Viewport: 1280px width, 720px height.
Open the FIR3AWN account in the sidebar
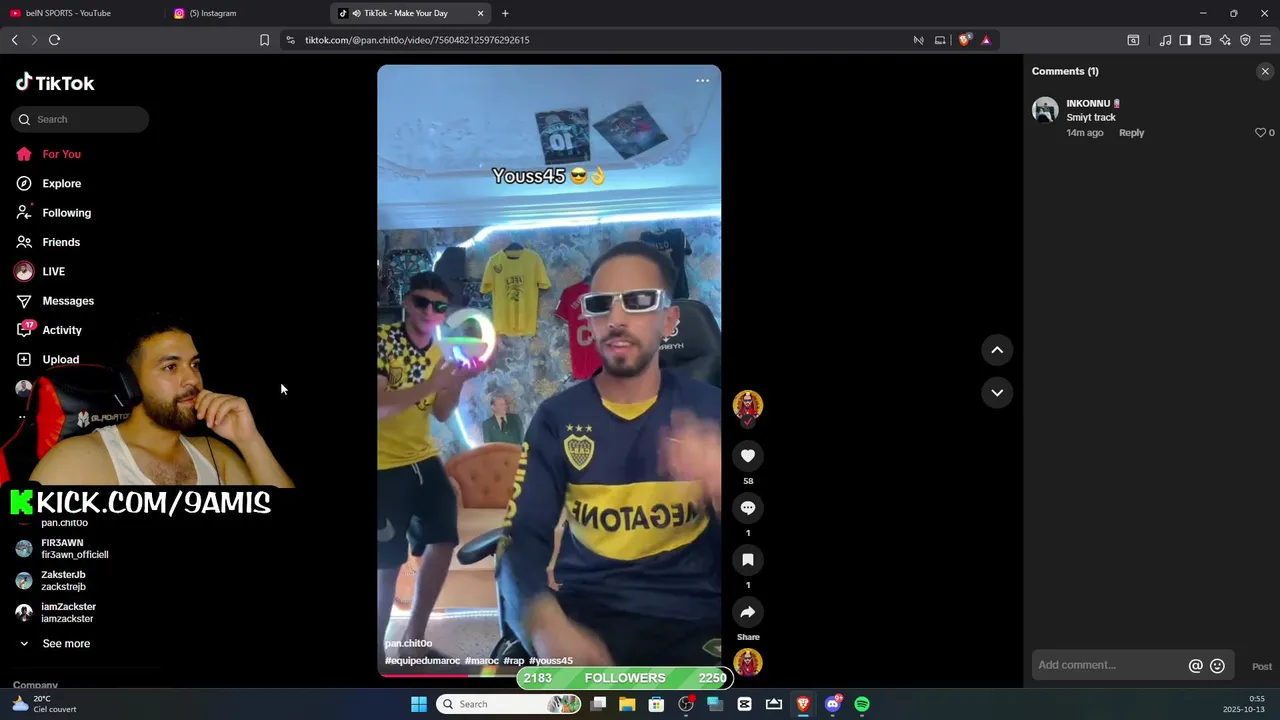(x=62, y=549)
